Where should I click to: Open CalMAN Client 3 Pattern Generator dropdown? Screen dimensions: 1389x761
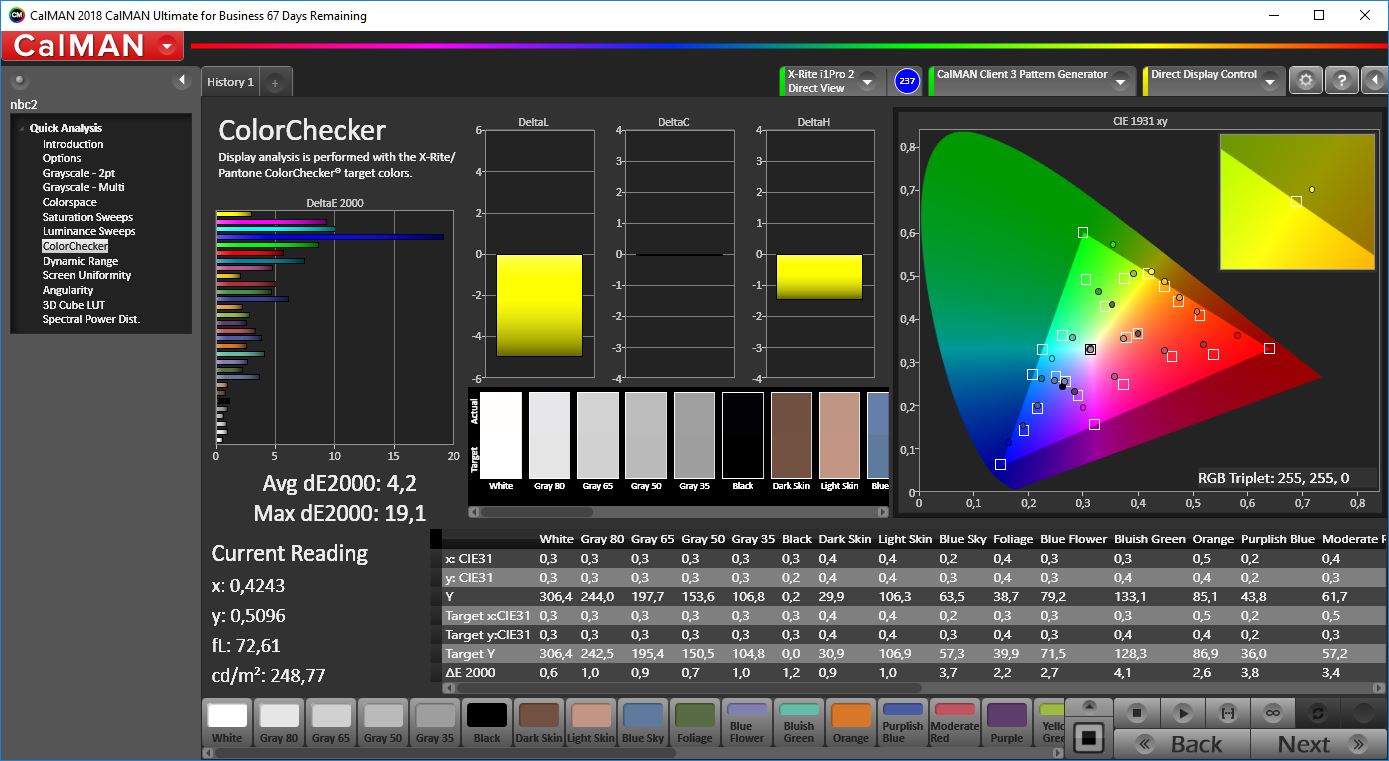1122,82
